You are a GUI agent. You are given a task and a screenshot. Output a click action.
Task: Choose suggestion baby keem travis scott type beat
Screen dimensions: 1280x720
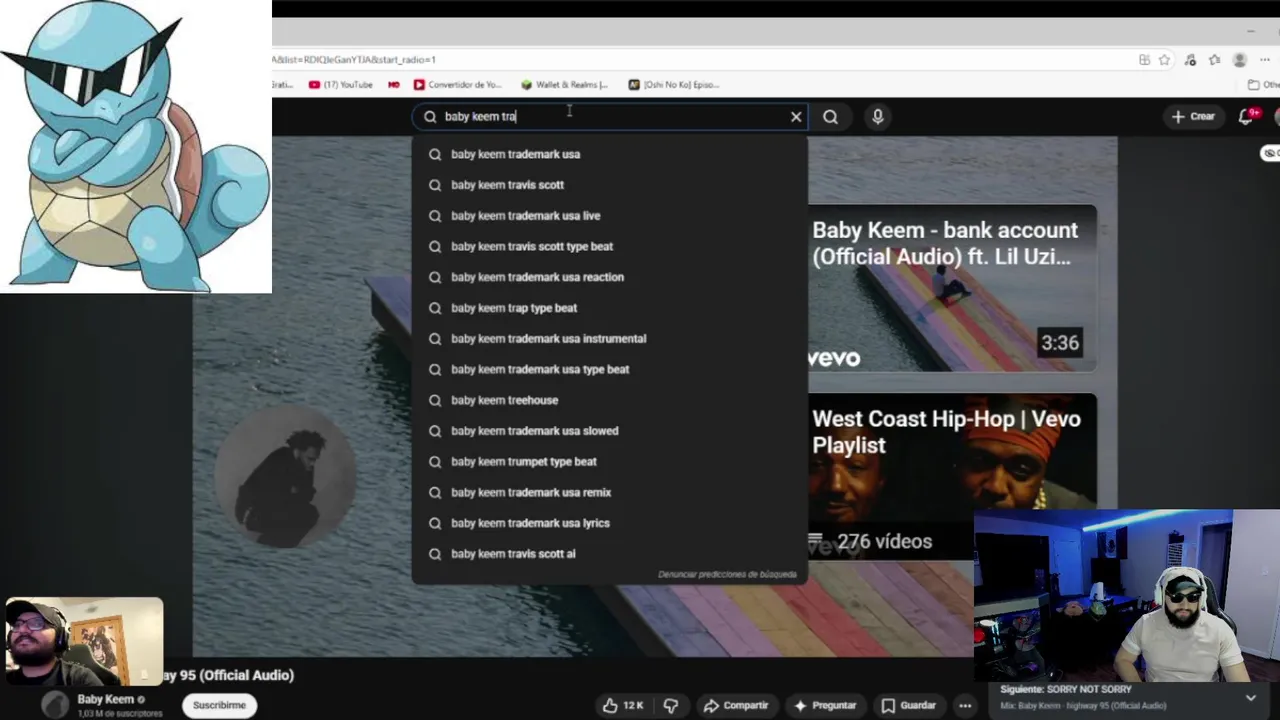[x=610, y=246]
